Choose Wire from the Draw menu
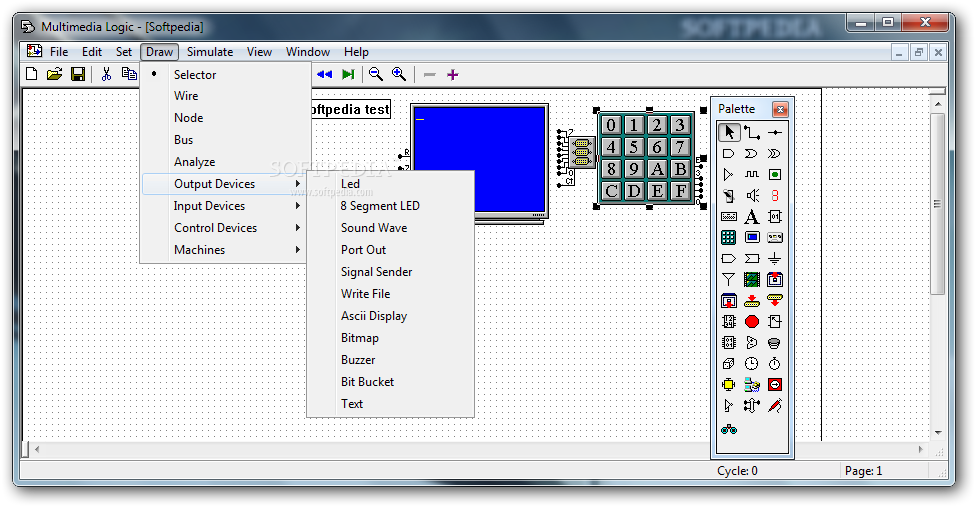Screen dimensions: 976x507 [224, 96]
